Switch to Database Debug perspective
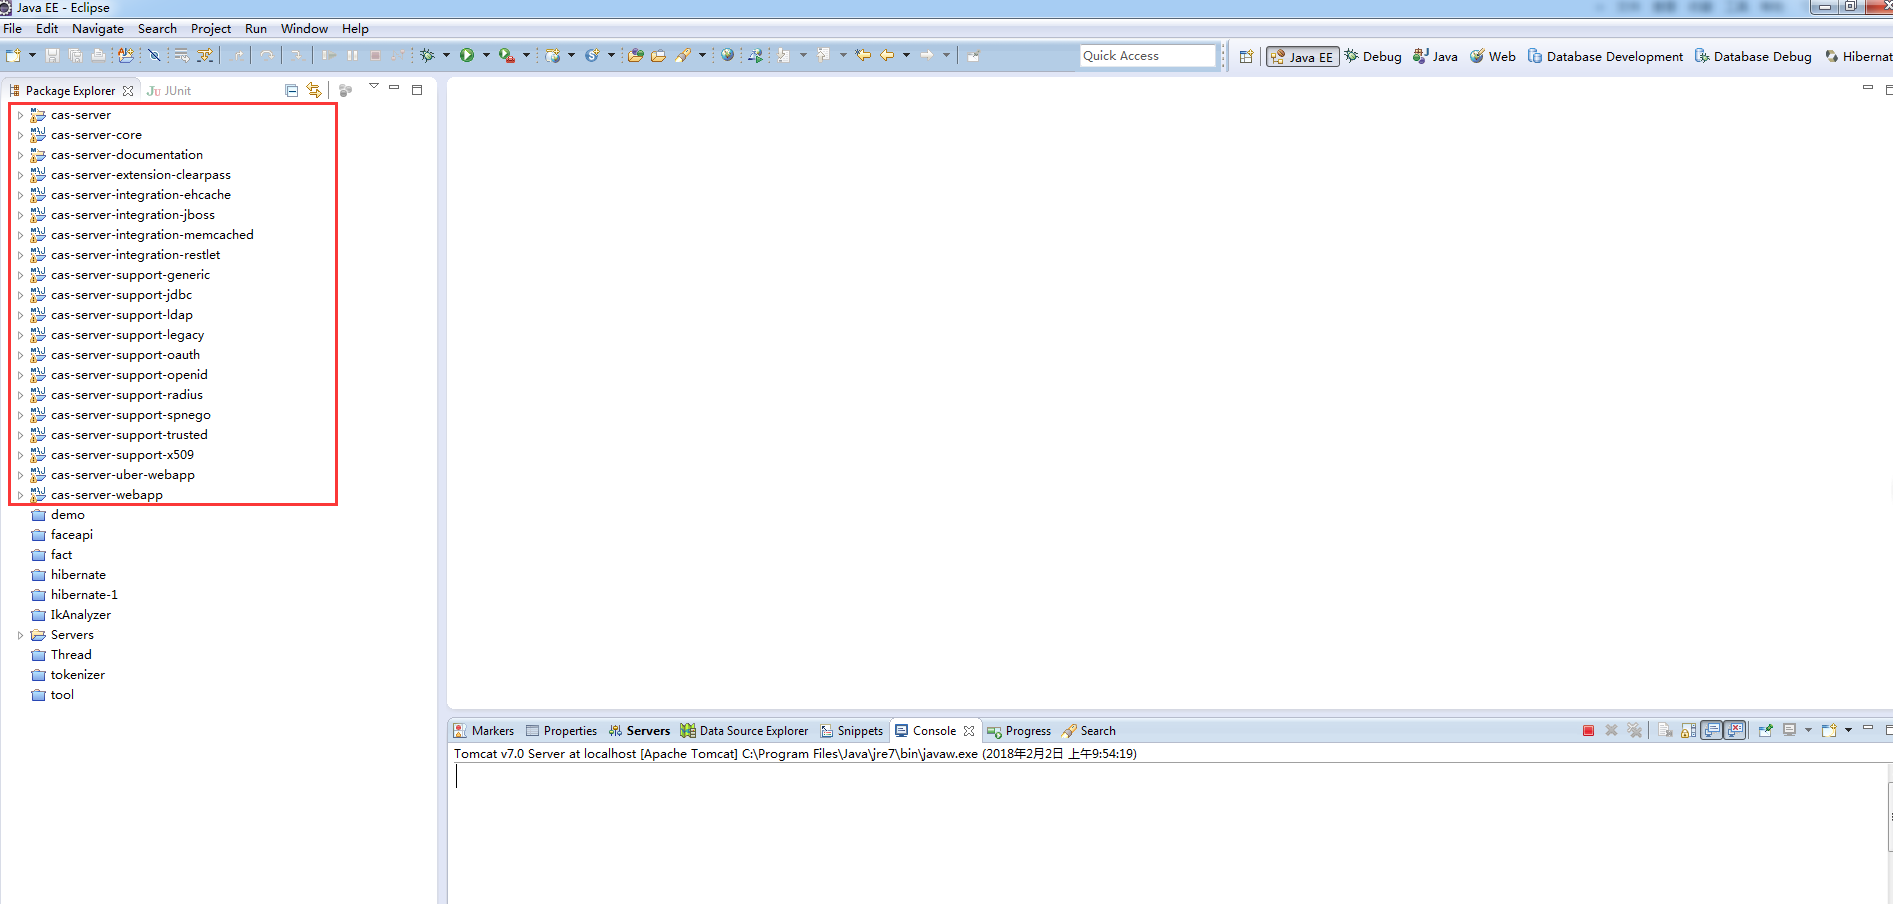Viewport: 1893px width, 904px height. click(1753, 57)
